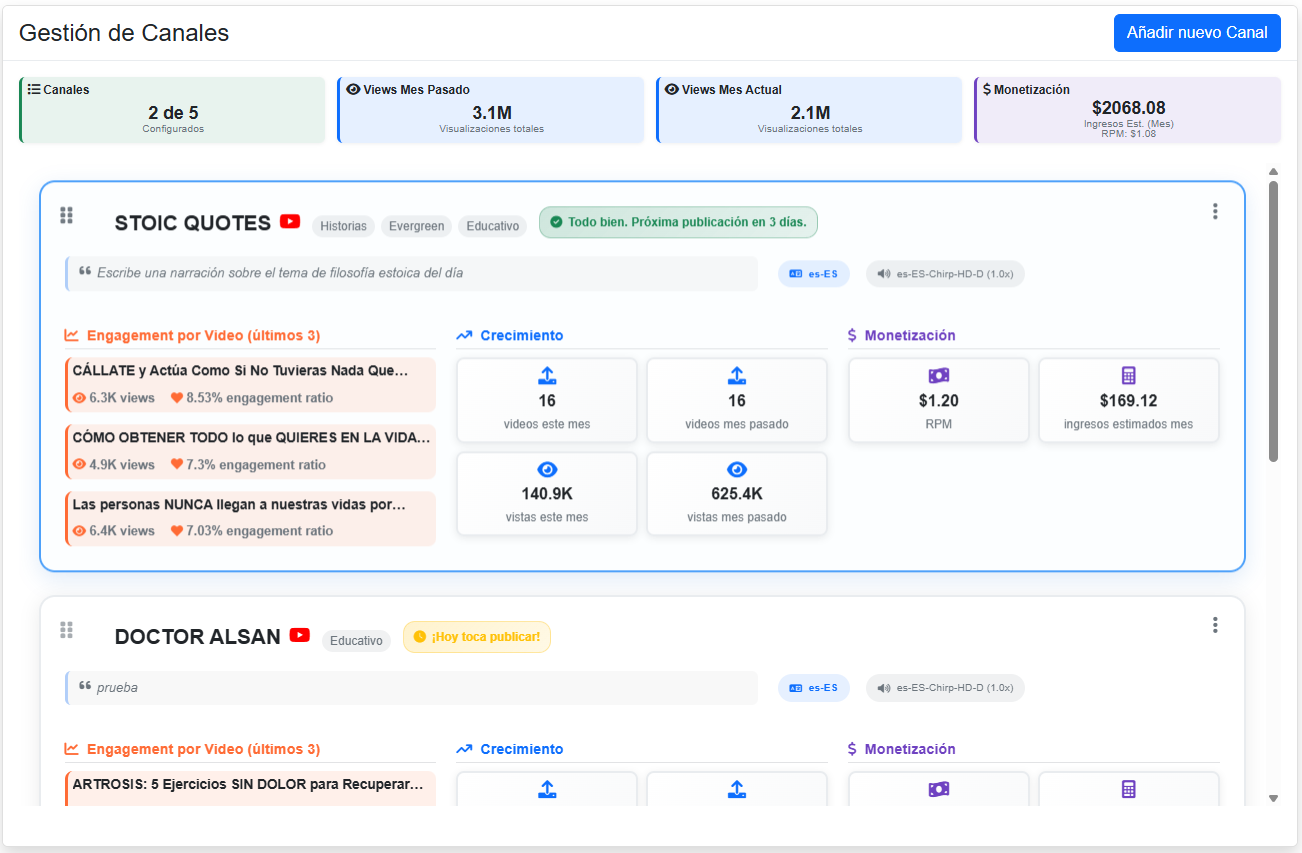Click the STOIC QUOTES channel title
This screenshot has width=1302, height=853.
193,223
